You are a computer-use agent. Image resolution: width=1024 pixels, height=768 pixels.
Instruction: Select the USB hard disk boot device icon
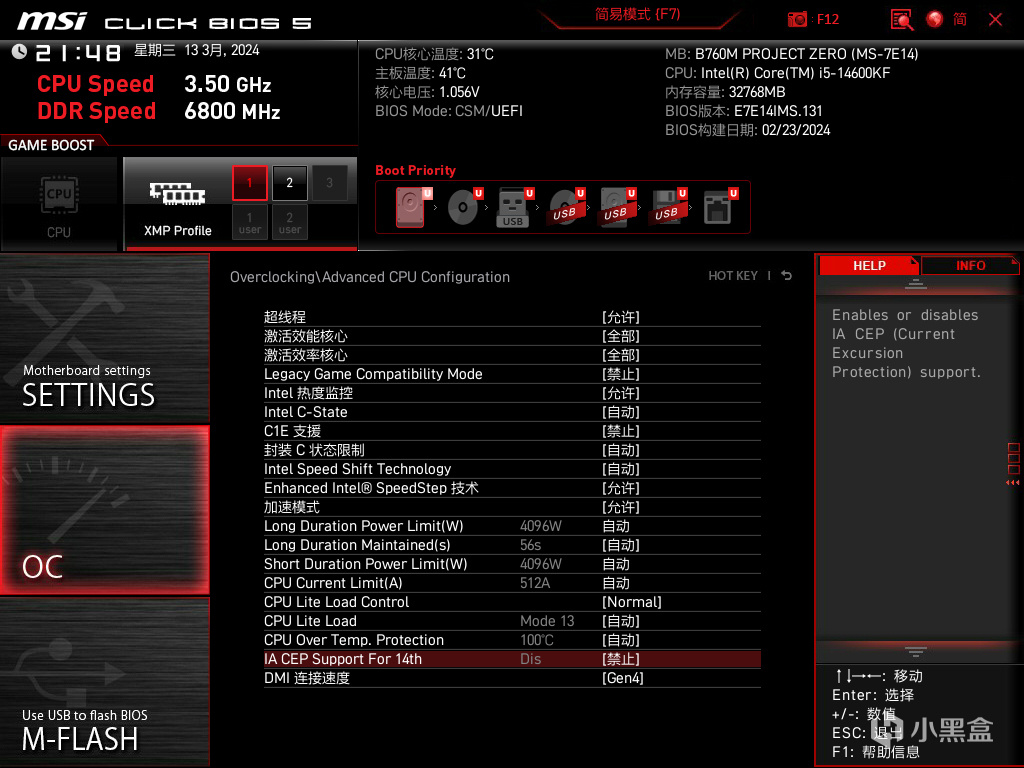point(616,207)
